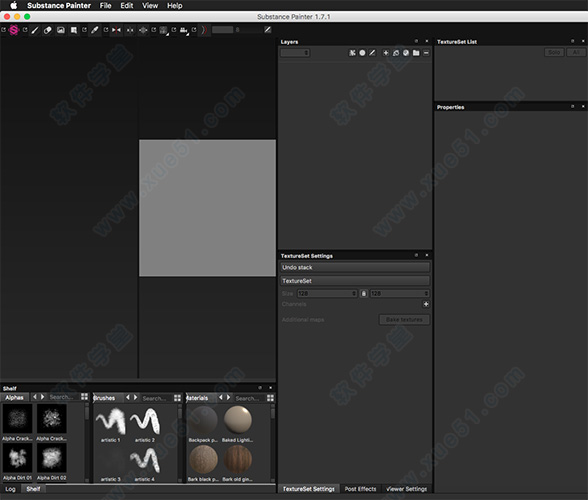This screenshot has width=588, height=500.
Task: Click the Solo button in TextureSet List
Action: tap(554, 53)
